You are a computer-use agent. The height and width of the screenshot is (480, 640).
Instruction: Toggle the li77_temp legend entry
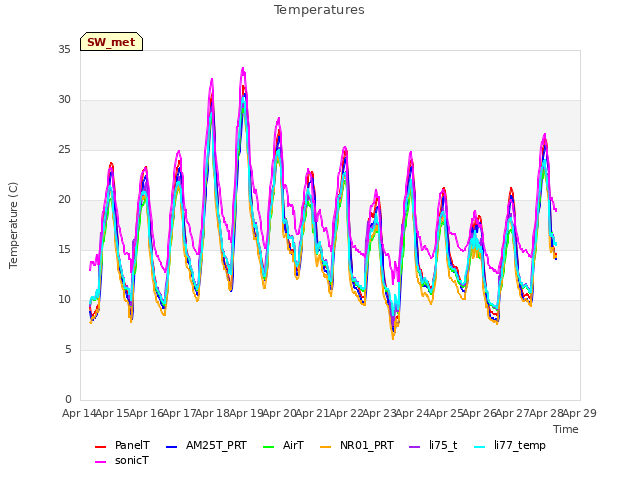point(510,445)
